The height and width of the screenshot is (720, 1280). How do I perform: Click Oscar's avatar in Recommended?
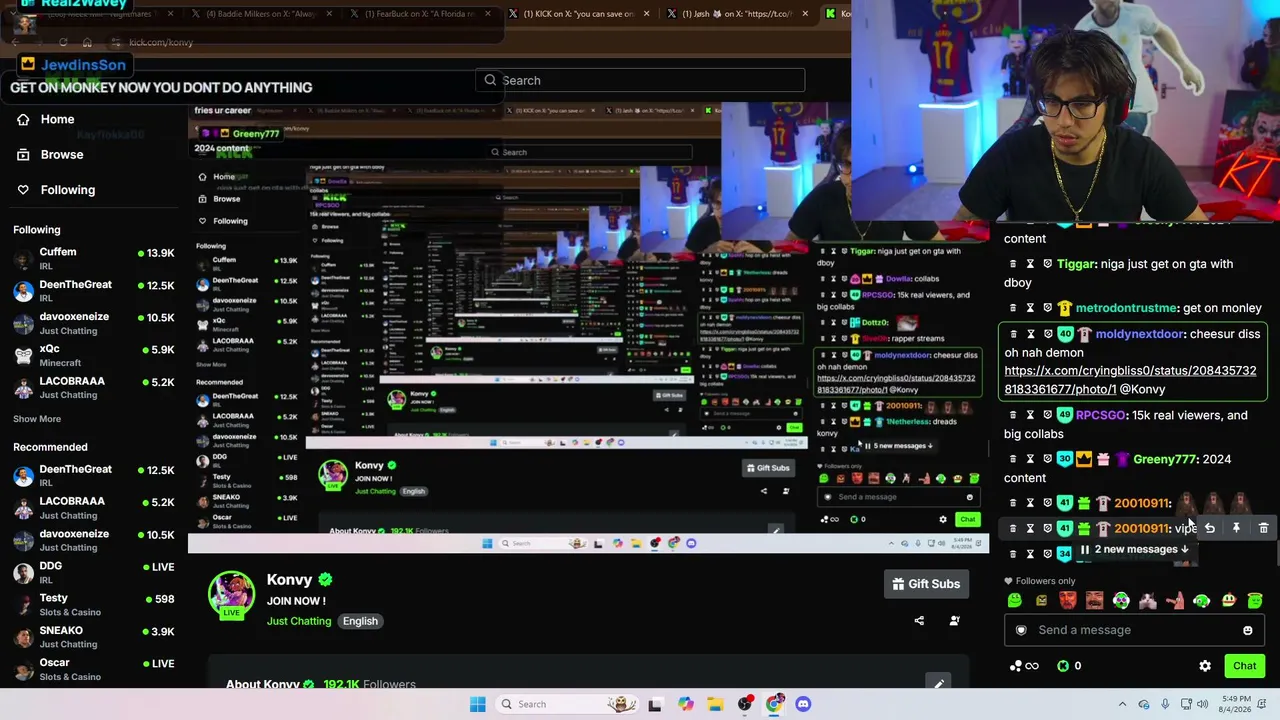[23, 669]
